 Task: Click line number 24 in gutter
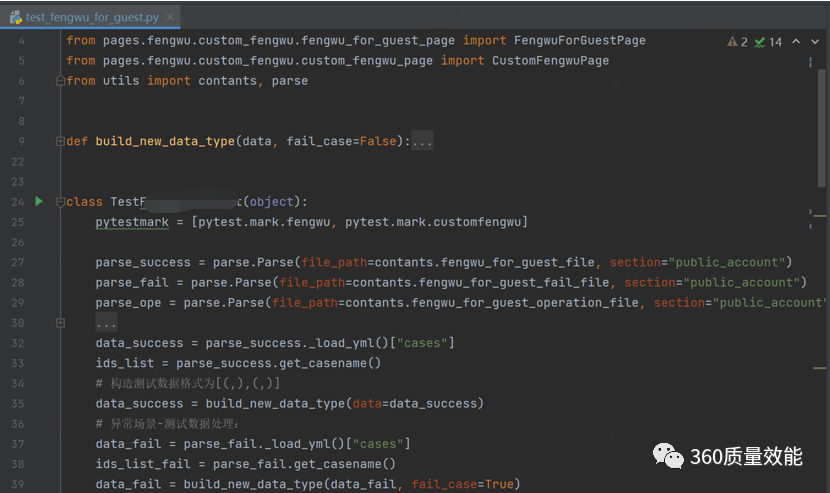click(x=17, y=202)
